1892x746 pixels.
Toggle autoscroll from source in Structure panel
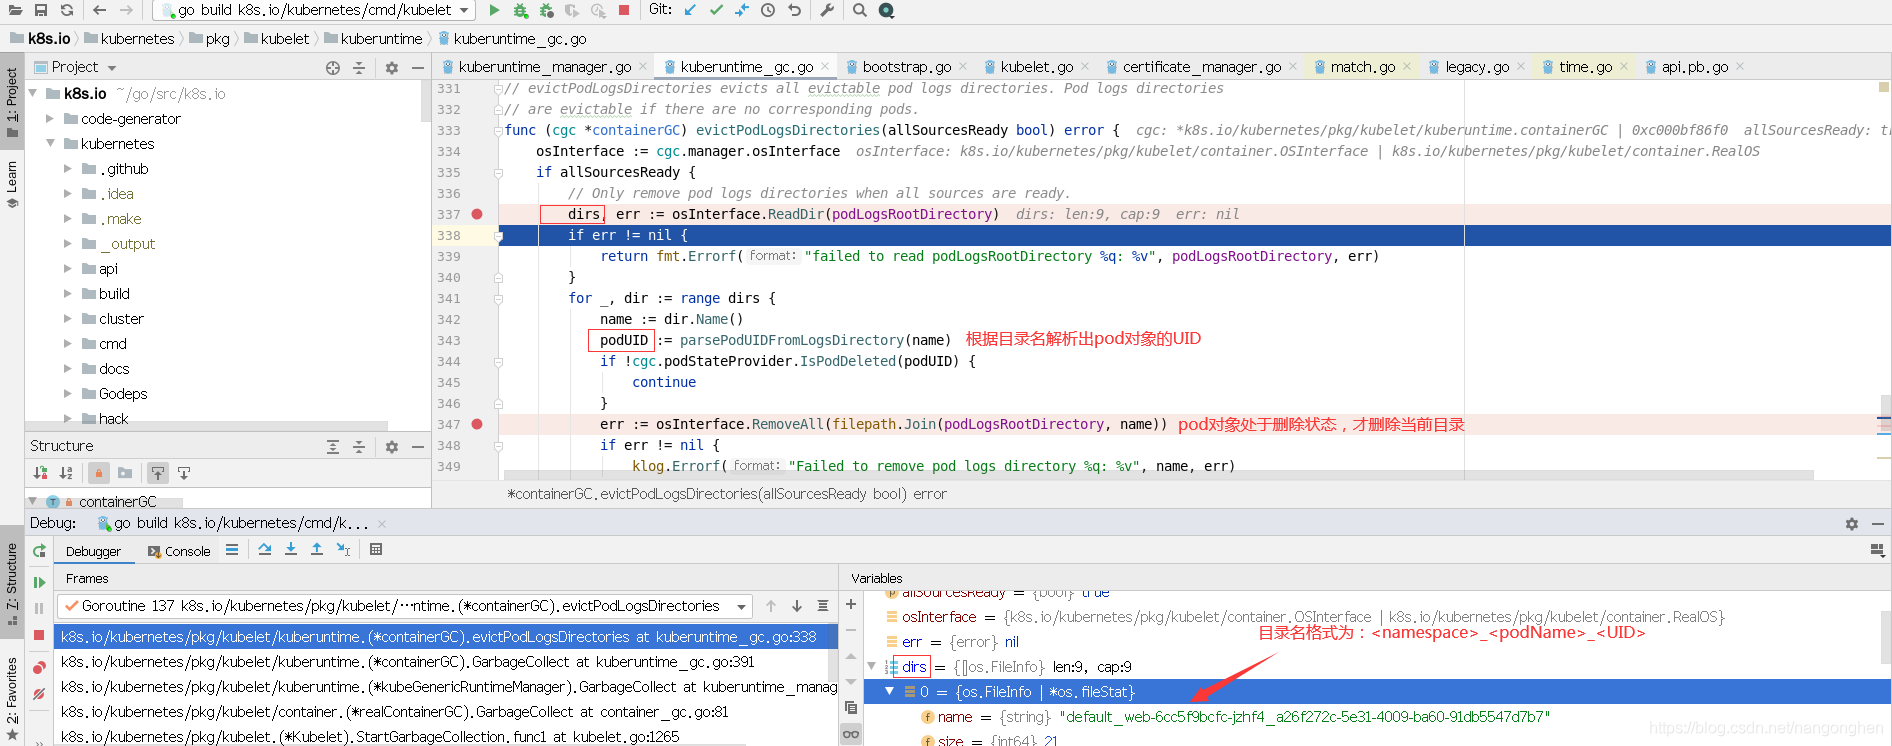pyautogui.click(x=184, y=473)
